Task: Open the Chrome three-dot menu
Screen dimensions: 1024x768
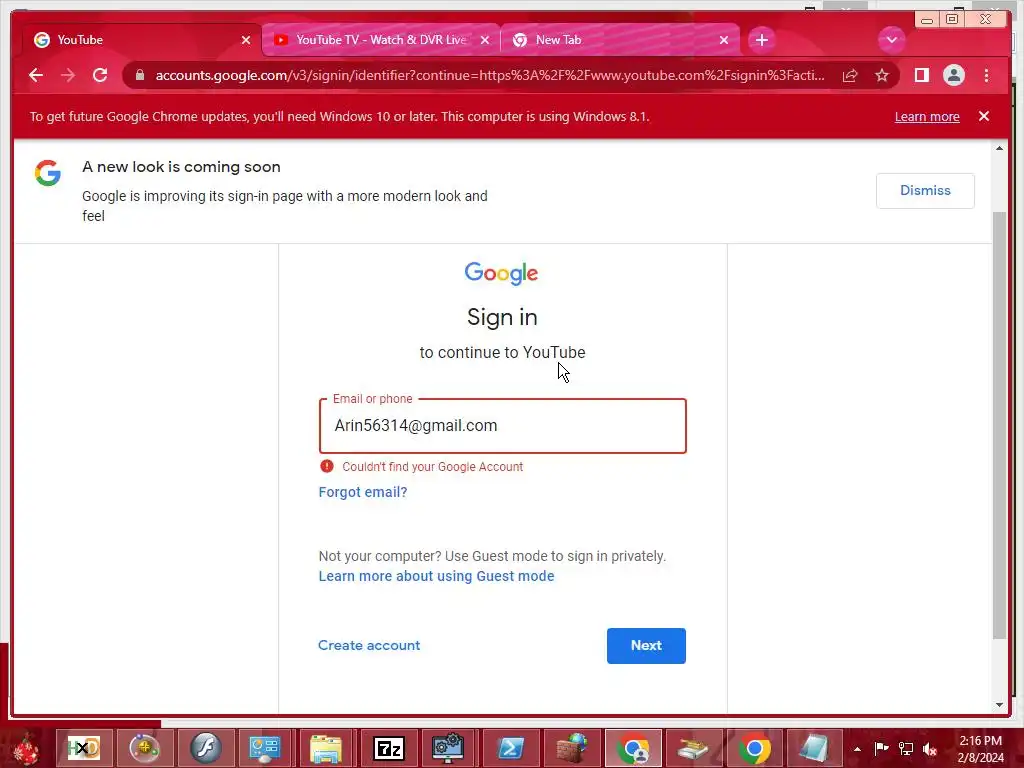Action: (x=986, y=75)
